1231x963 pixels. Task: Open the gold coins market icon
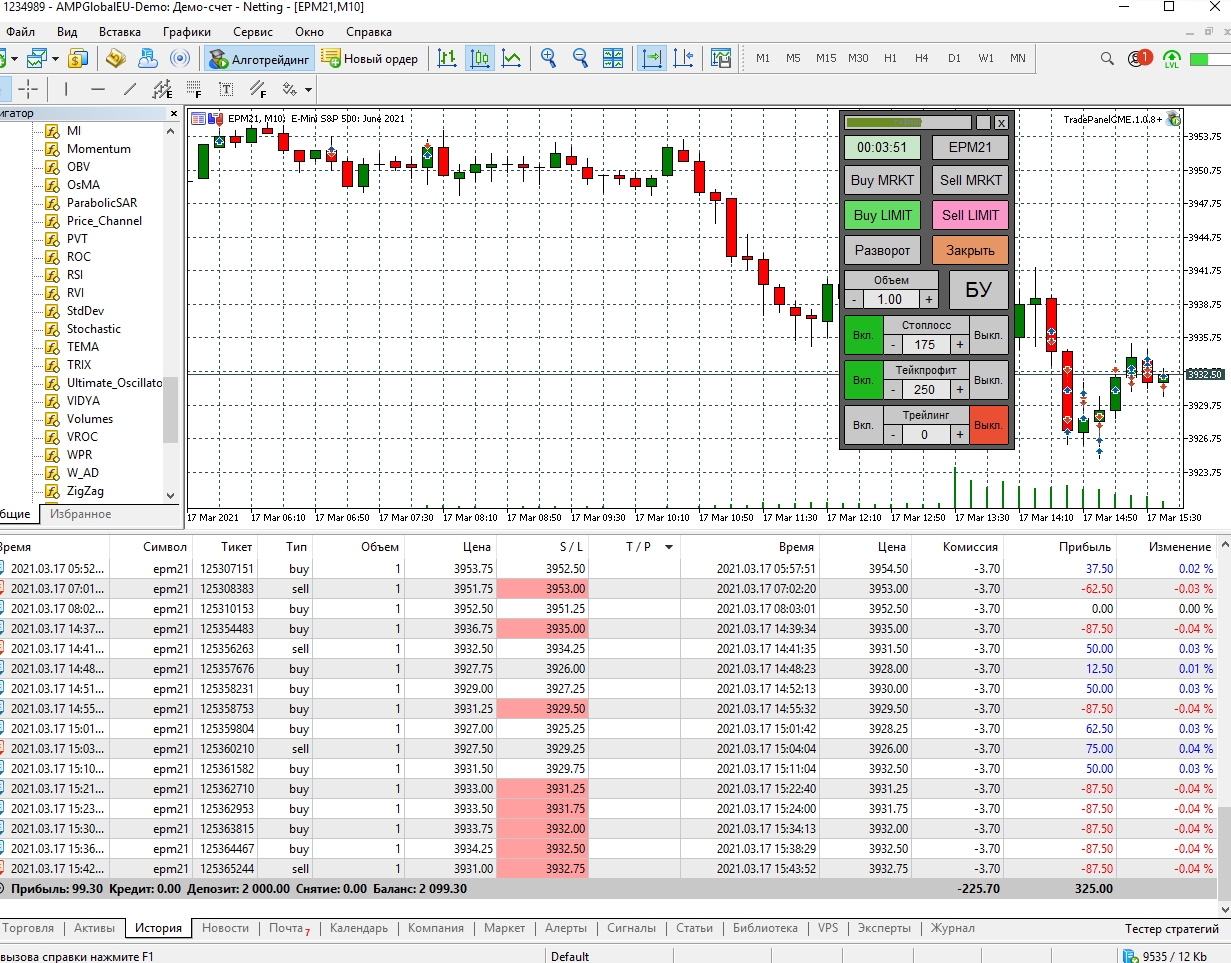point(115,59)
